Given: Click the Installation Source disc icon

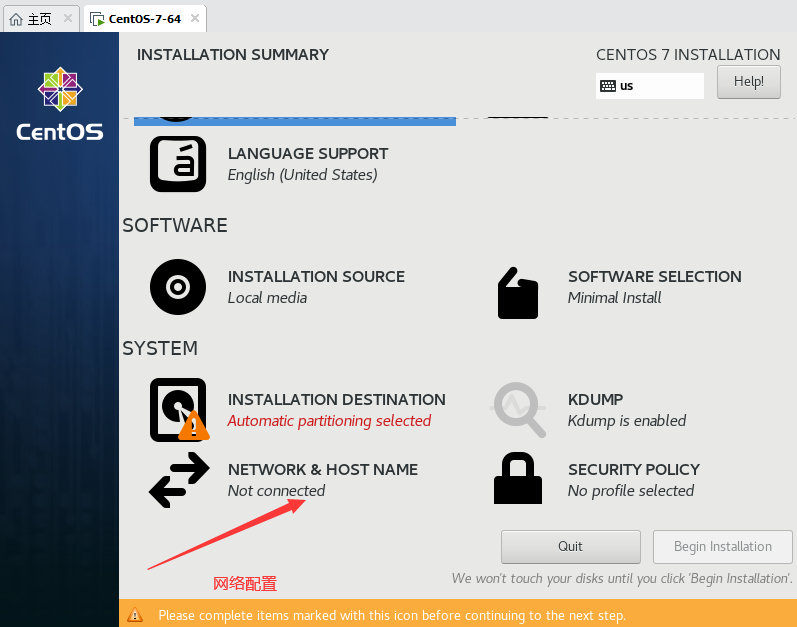Looking at the screenshot, I should tap(178, 287).
